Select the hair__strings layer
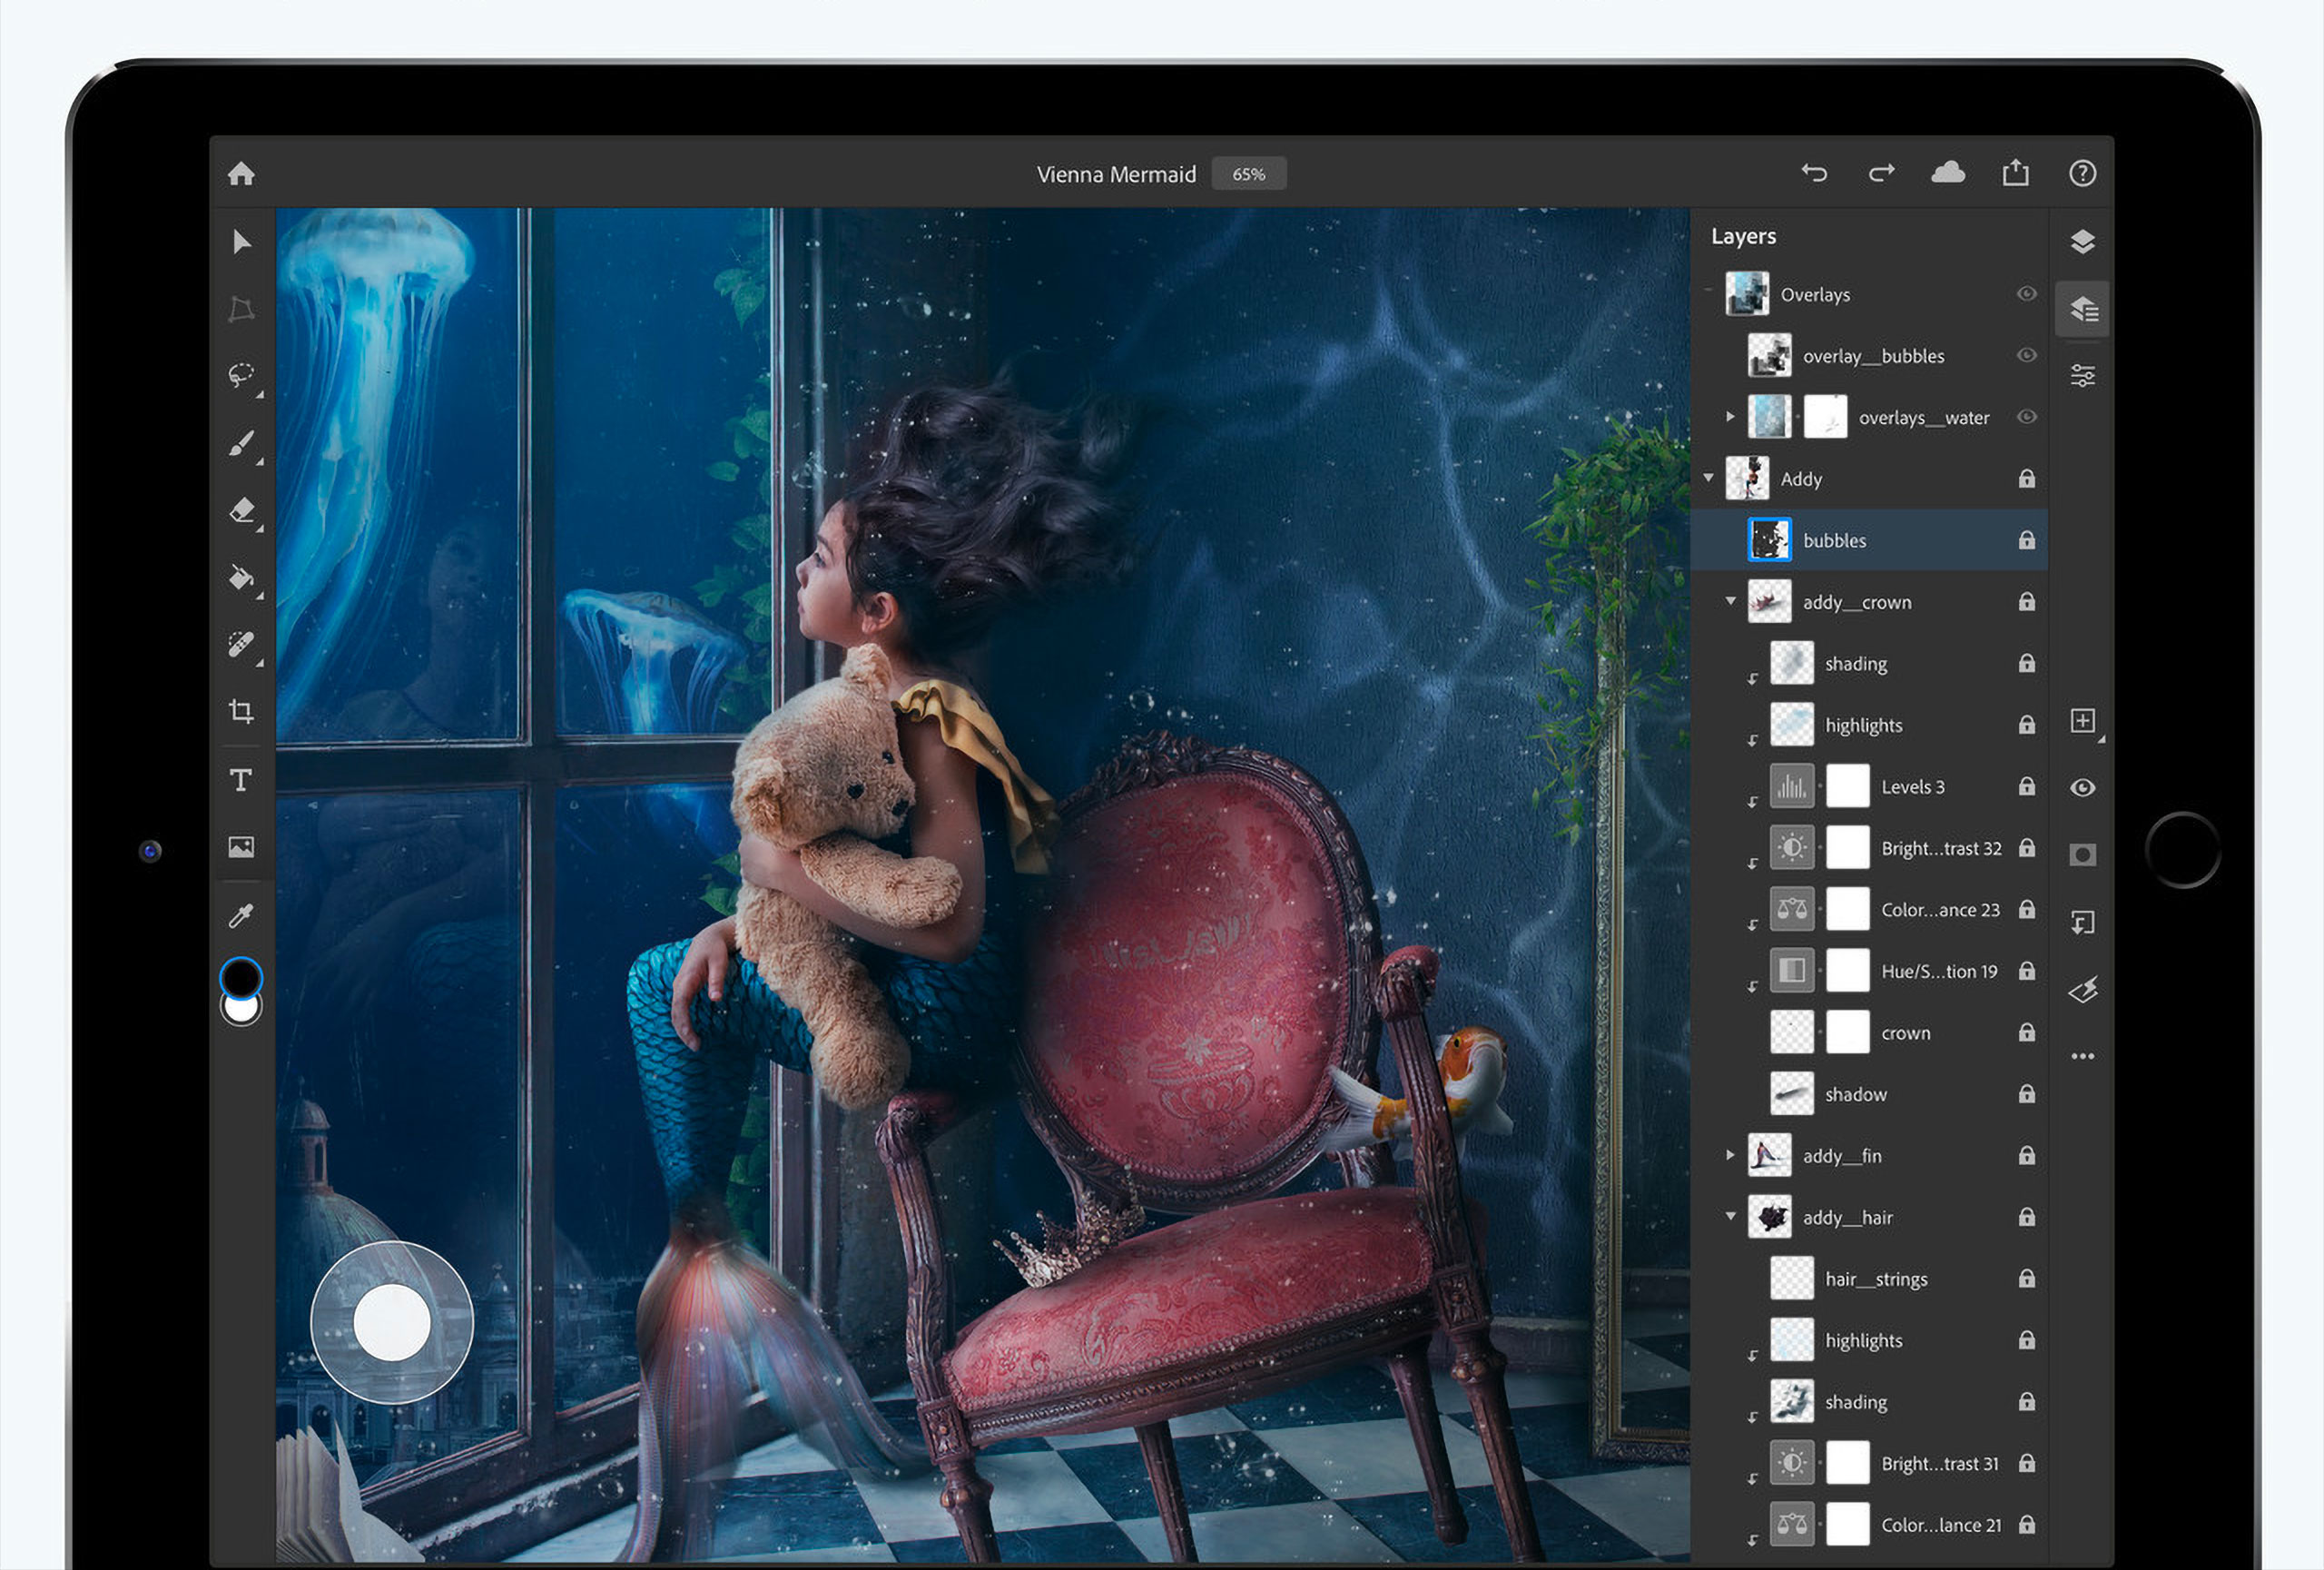 pos(1876,1279)
